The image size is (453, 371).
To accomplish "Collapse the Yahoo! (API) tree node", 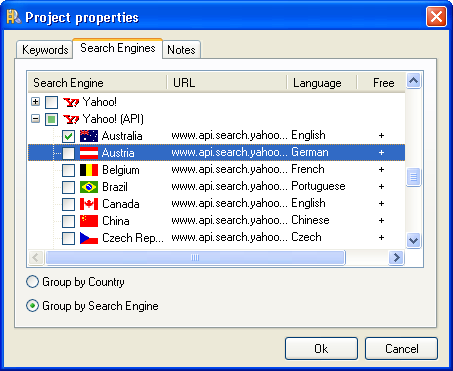I will (35, 118).
